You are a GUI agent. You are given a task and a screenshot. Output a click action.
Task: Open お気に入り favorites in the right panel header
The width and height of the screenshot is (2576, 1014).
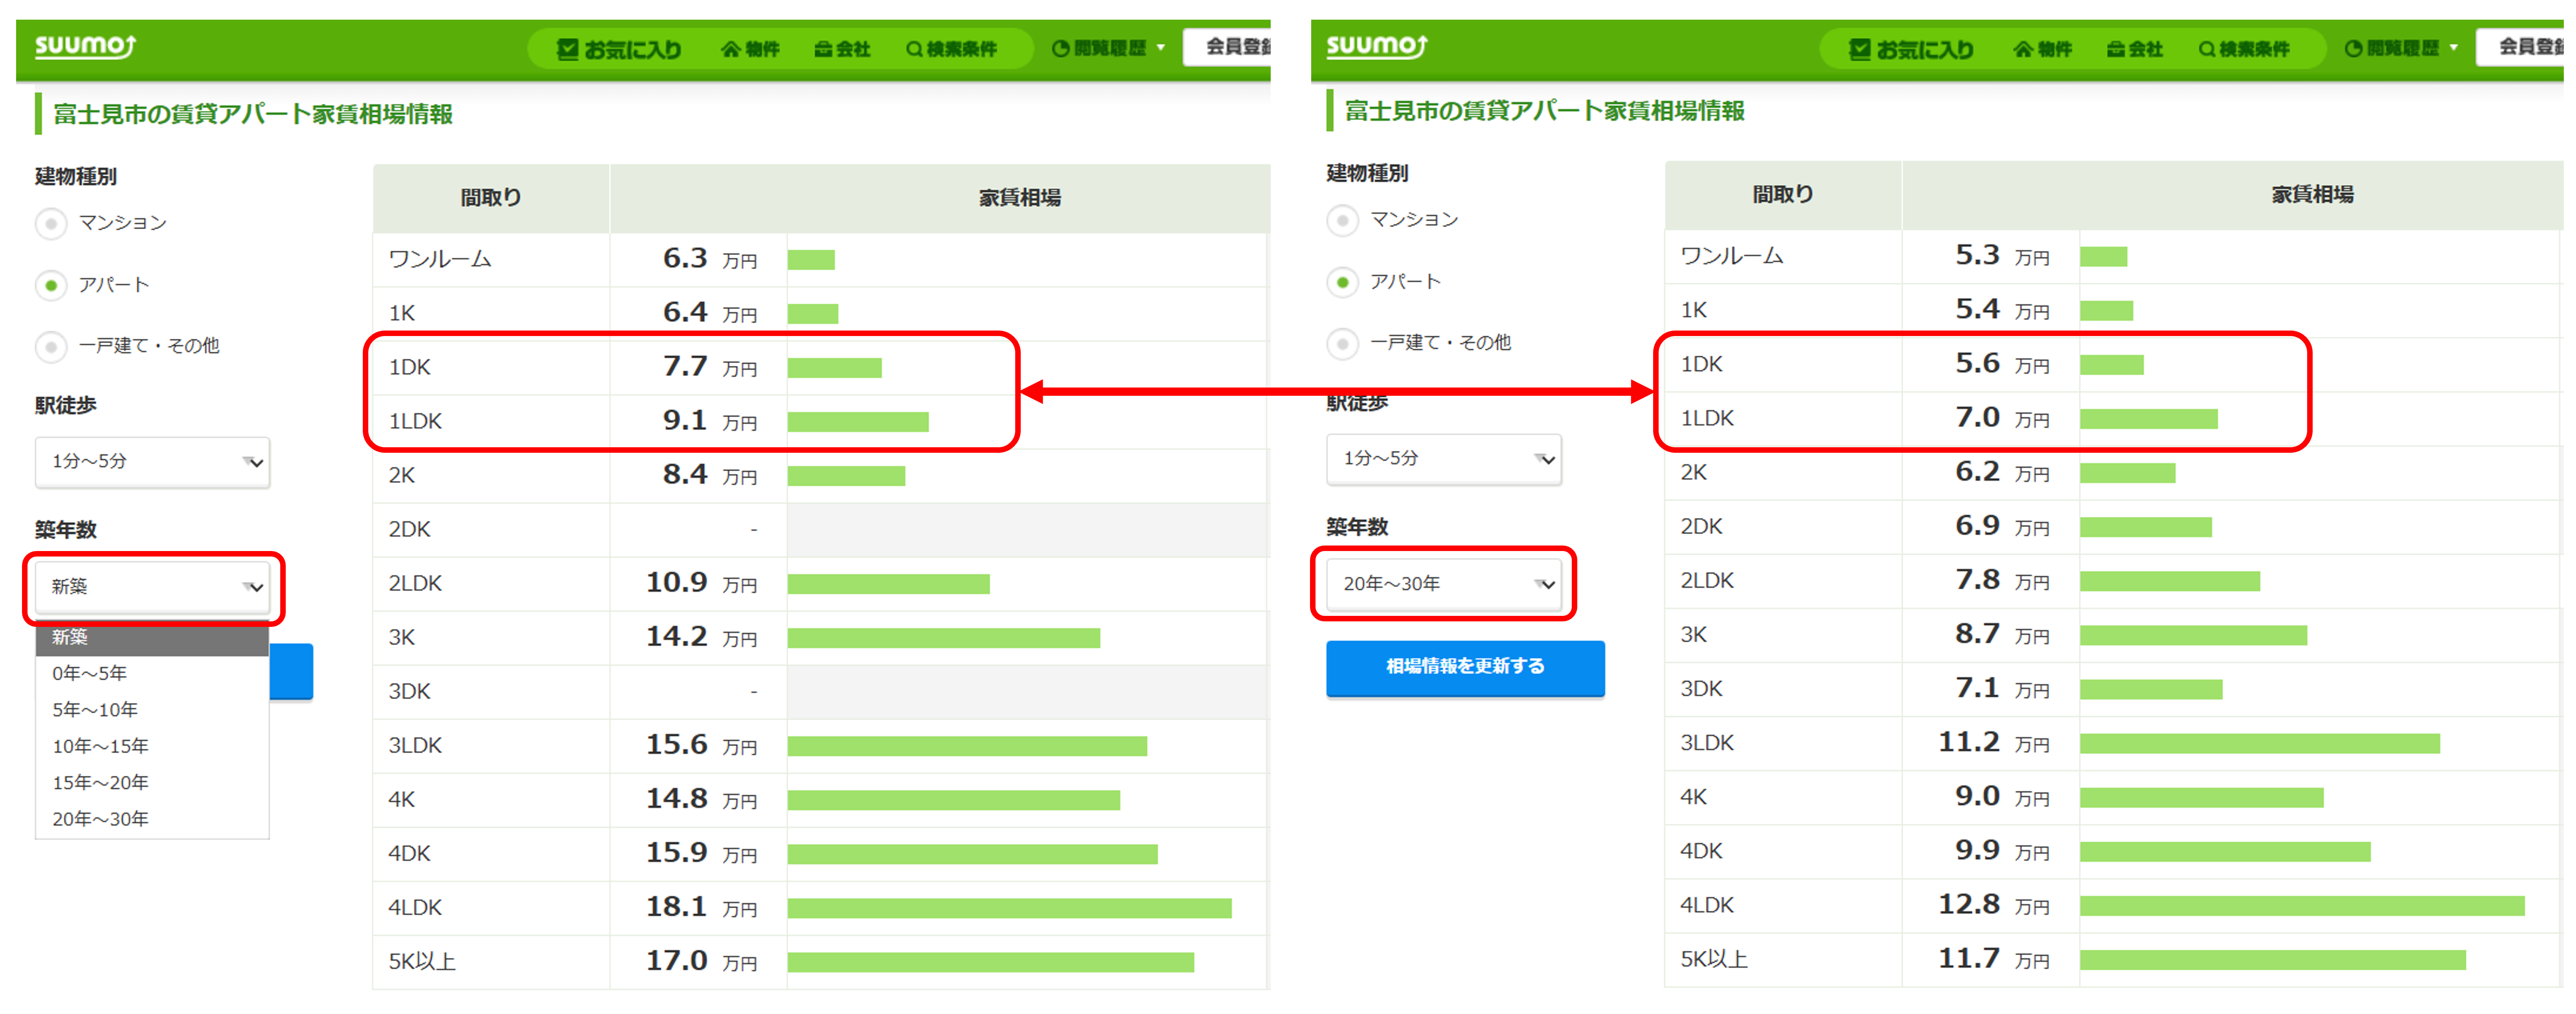[x=1911, y=49]
